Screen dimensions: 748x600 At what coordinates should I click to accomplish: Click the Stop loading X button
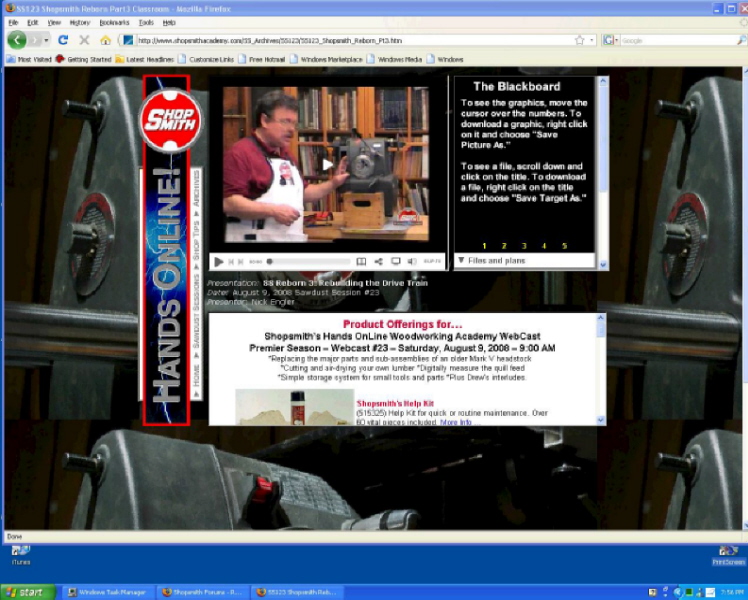coord(84,40)
